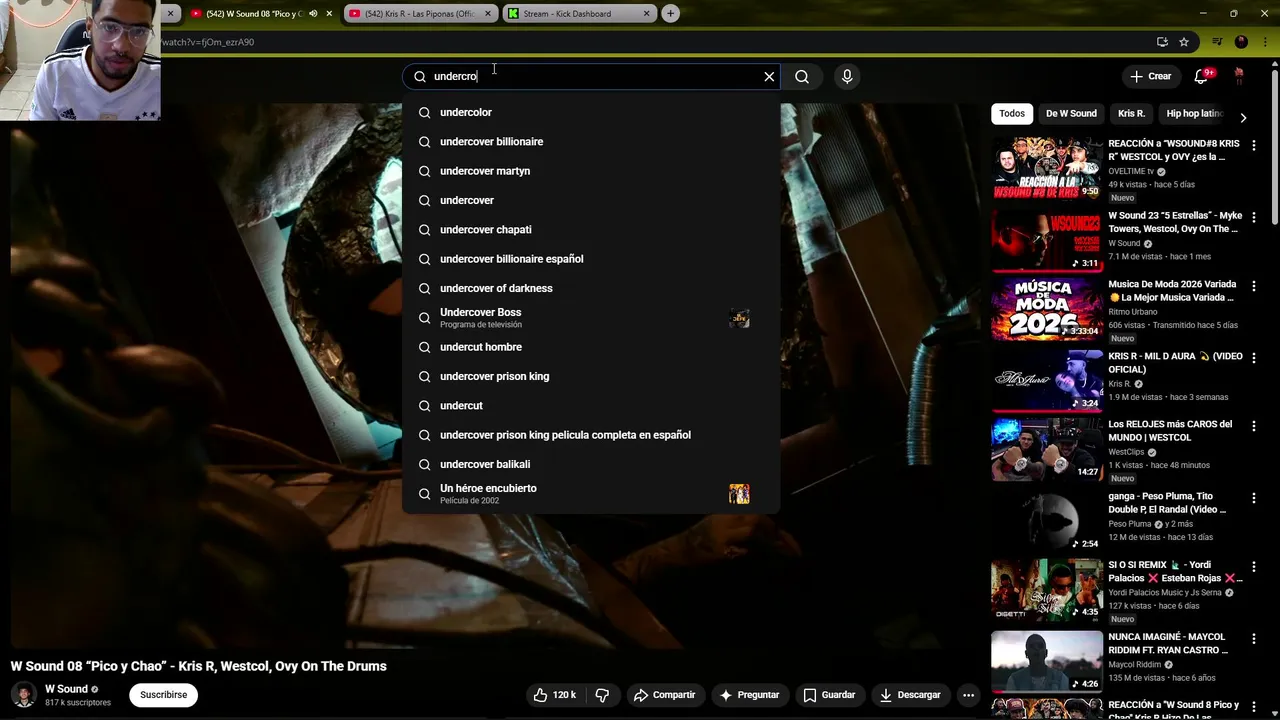Click the Preguntar button
This screenshot has height=720, width=1280.
click(x=748, y=695)
